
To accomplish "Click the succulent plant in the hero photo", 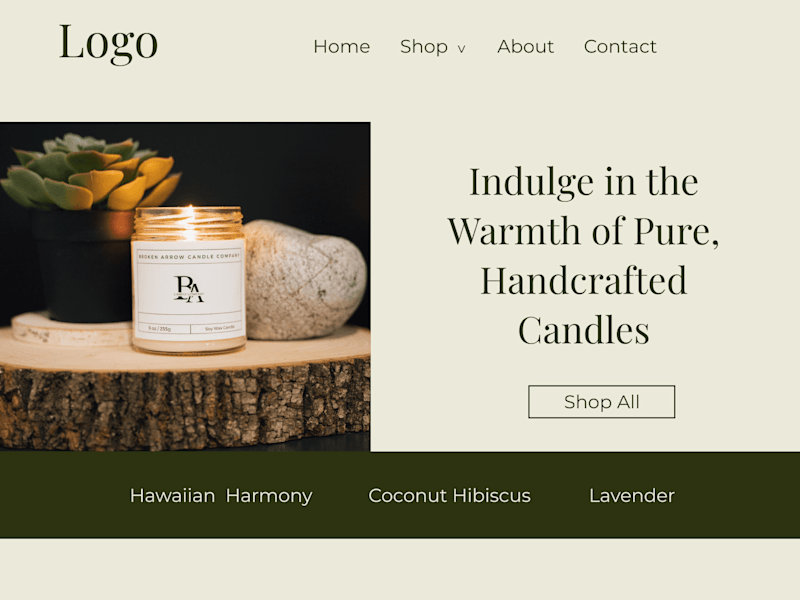I will 91,172.
